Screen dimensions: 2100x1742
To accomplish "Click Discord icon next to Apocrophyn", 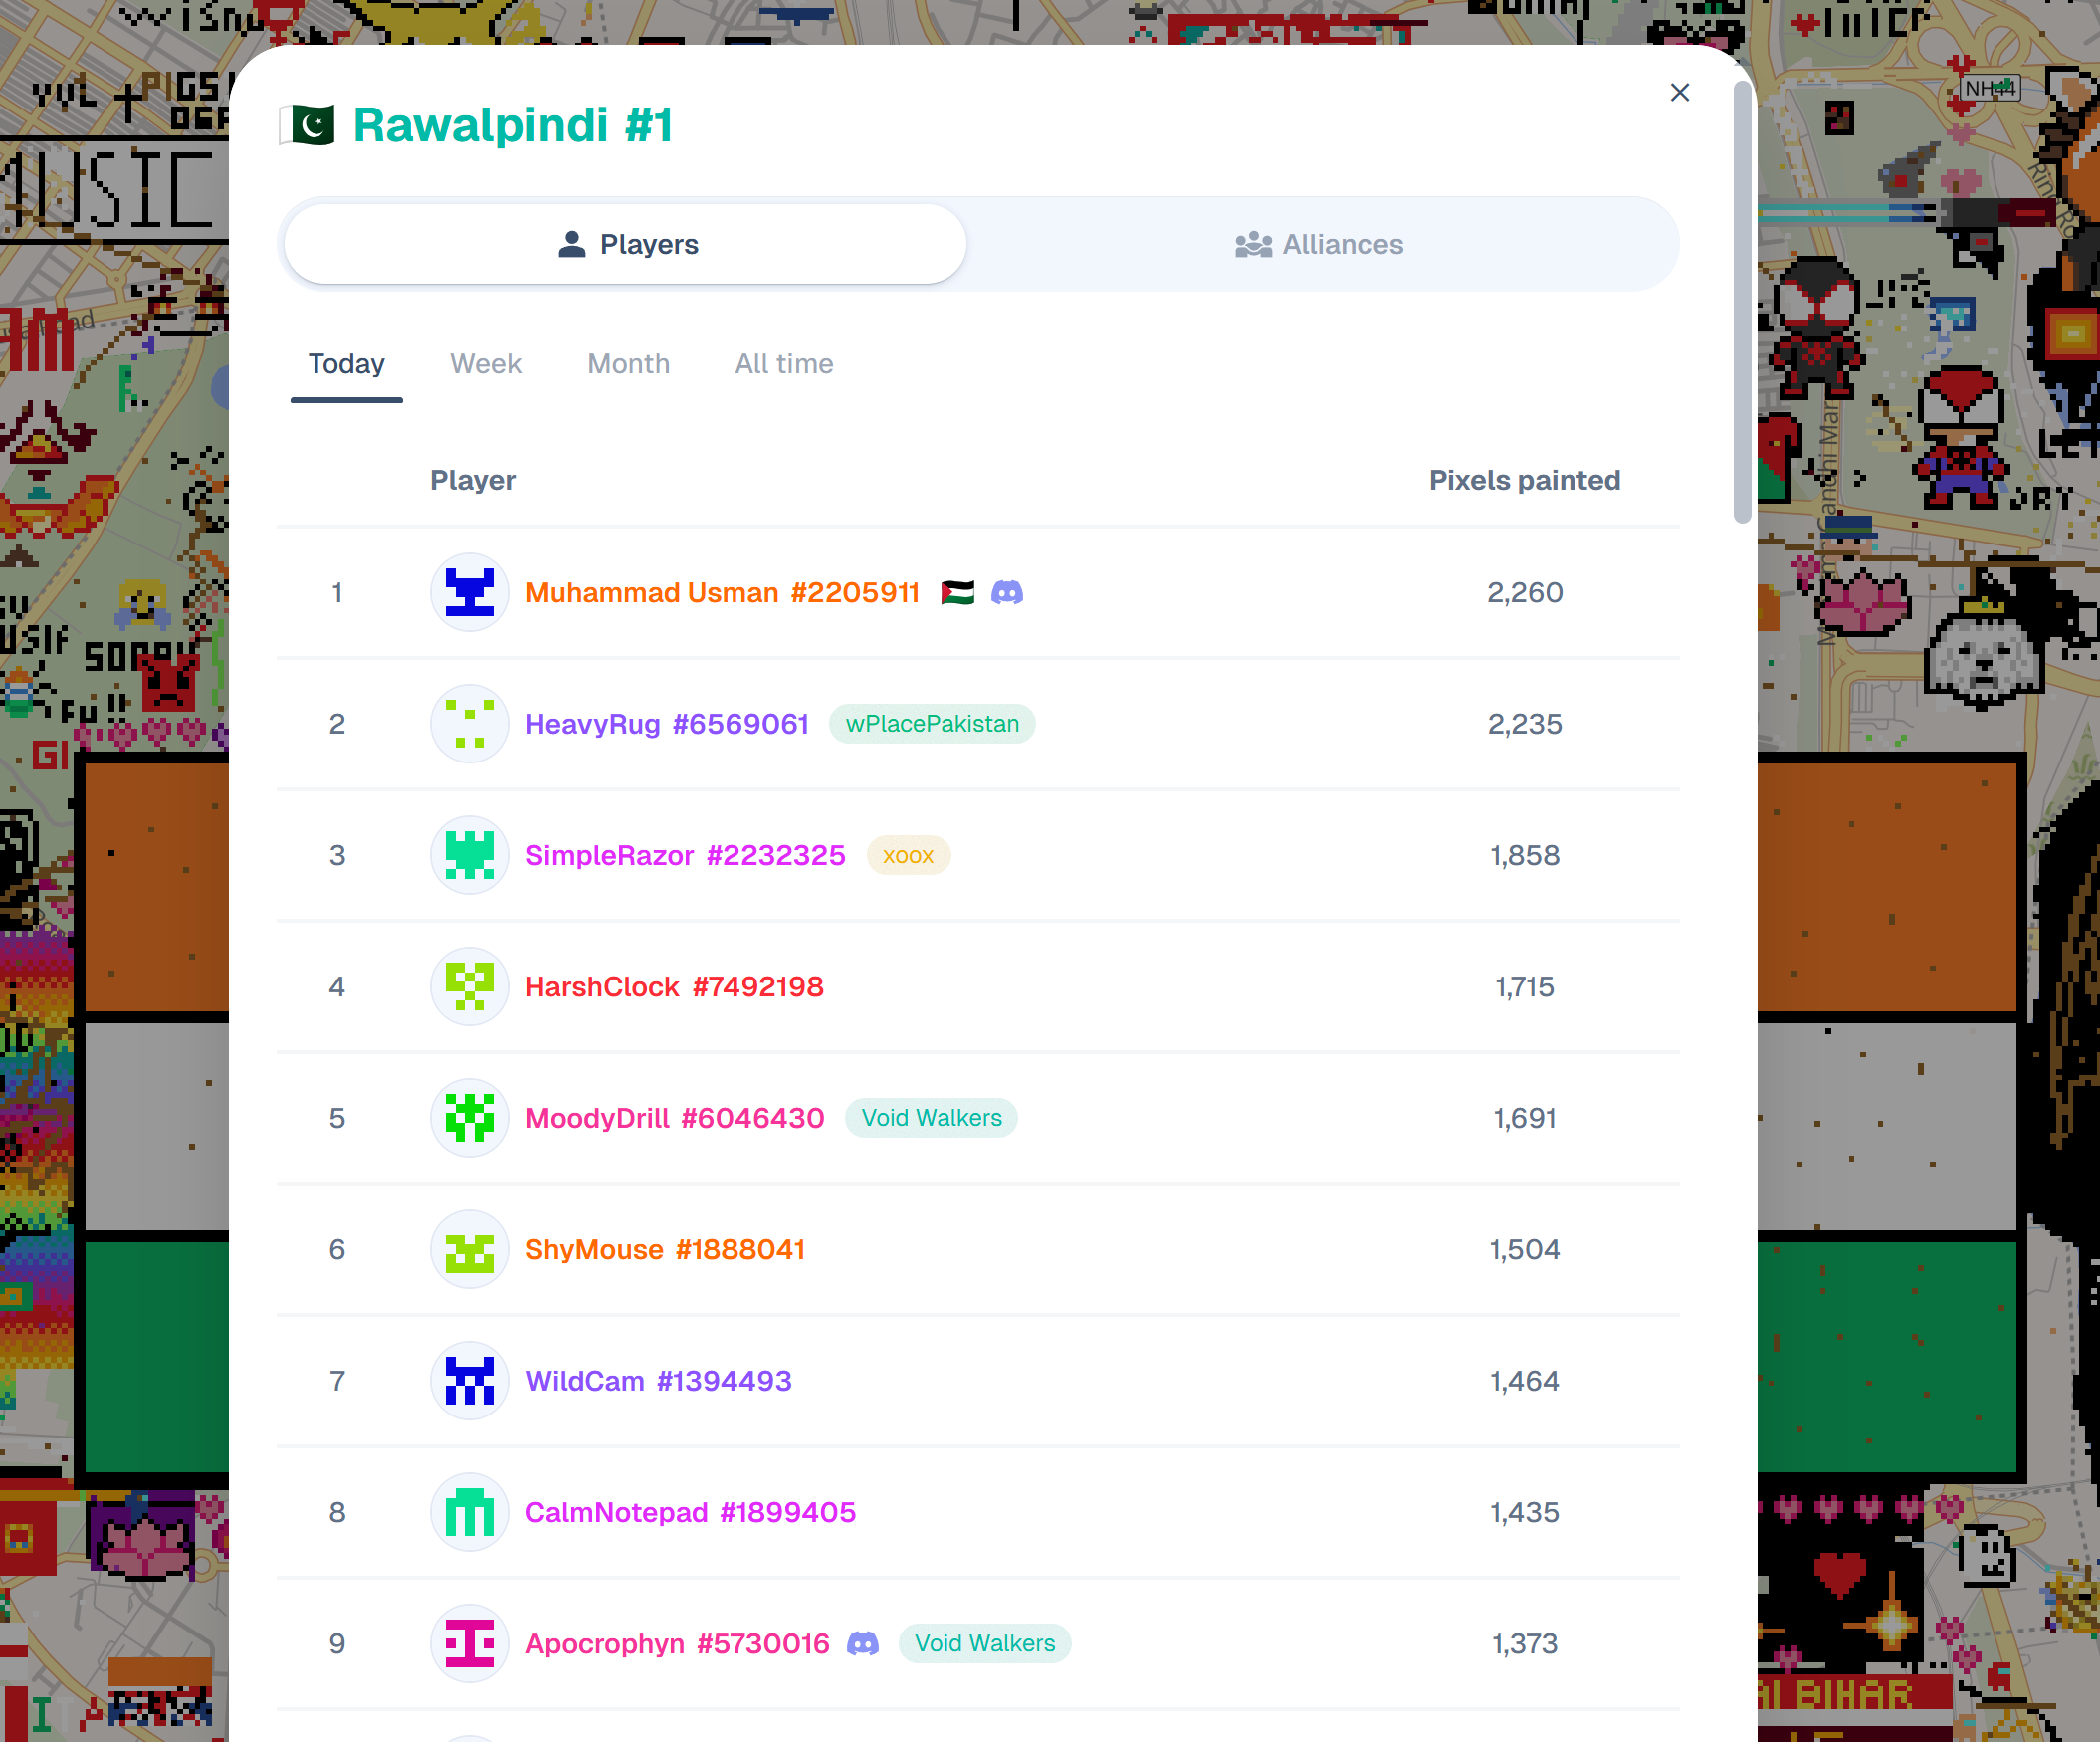I will coord(862,1643).
